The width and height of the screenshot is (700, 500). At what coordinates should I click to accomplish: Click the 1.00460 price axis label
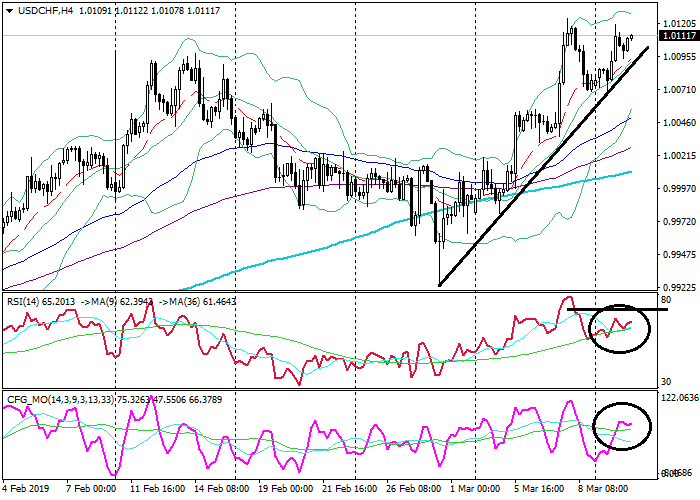678,123
